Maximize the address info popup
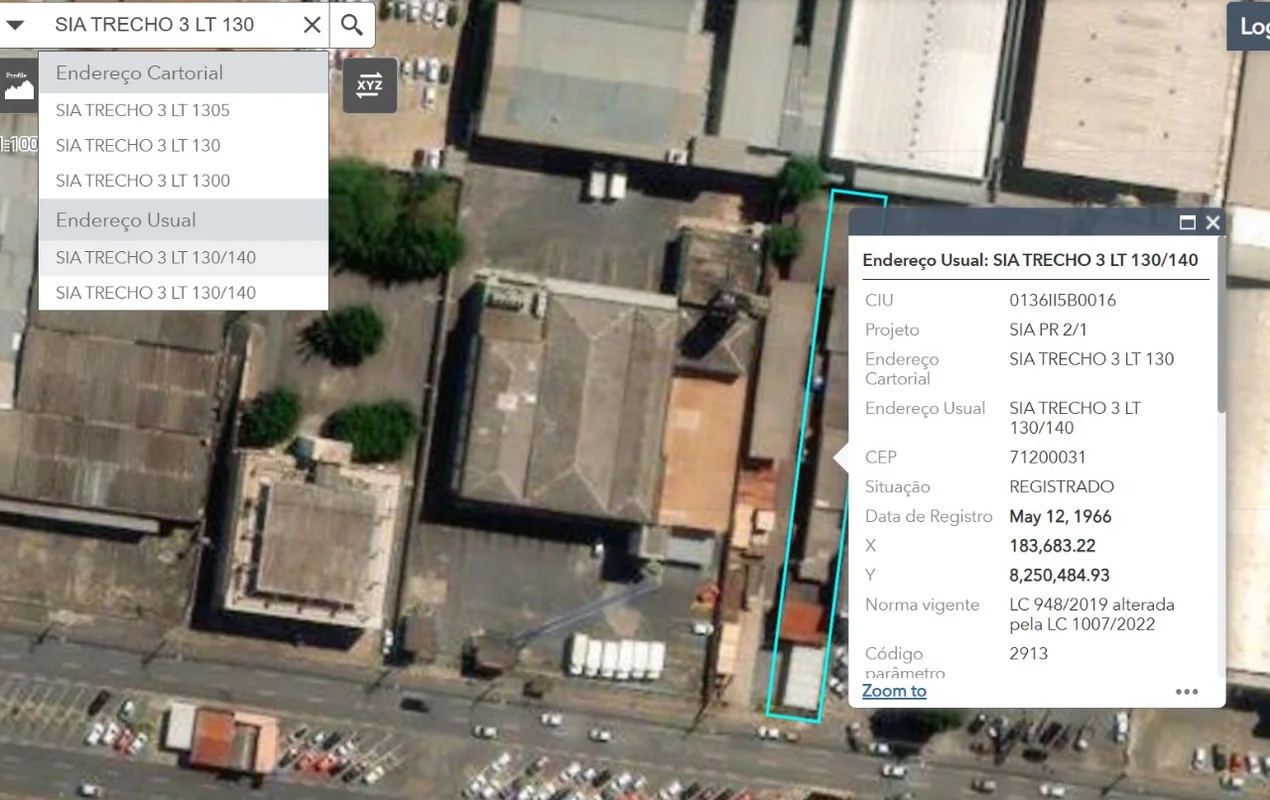The height and width of the screenshot is (800, 1270). 1188,223
